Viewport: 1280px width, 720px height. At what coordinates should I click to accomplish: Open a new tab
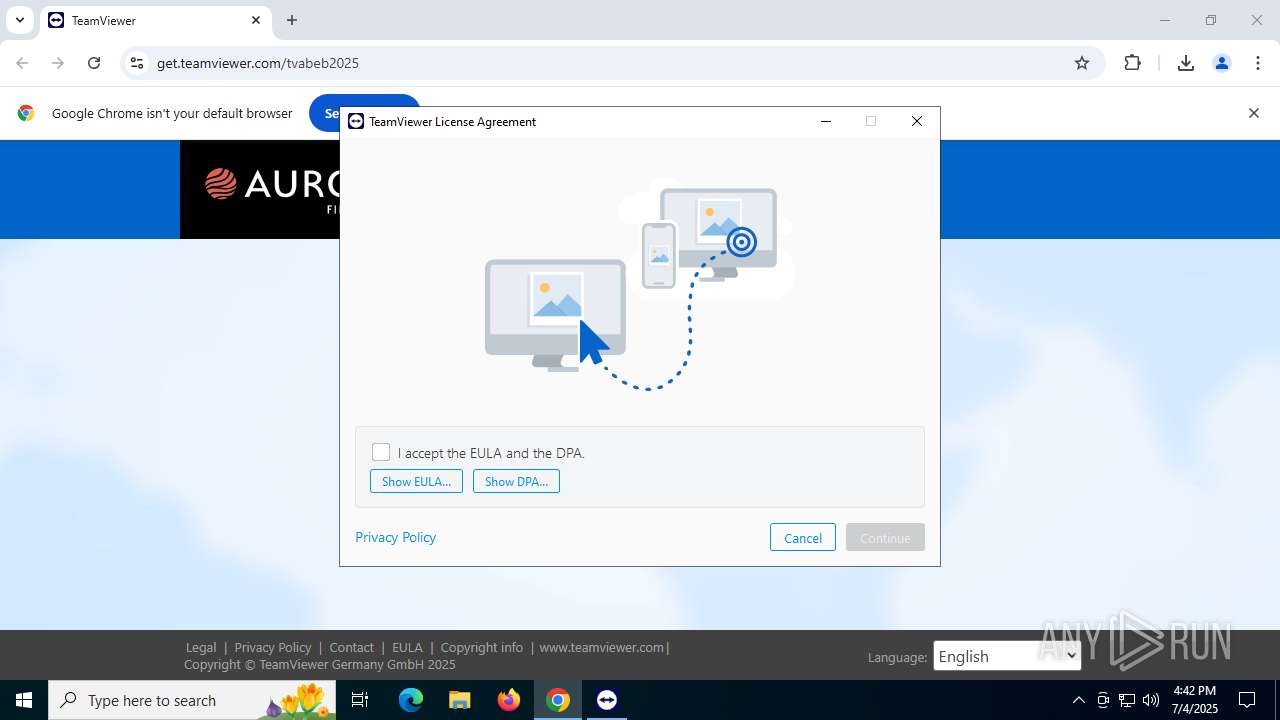point(292,20)
